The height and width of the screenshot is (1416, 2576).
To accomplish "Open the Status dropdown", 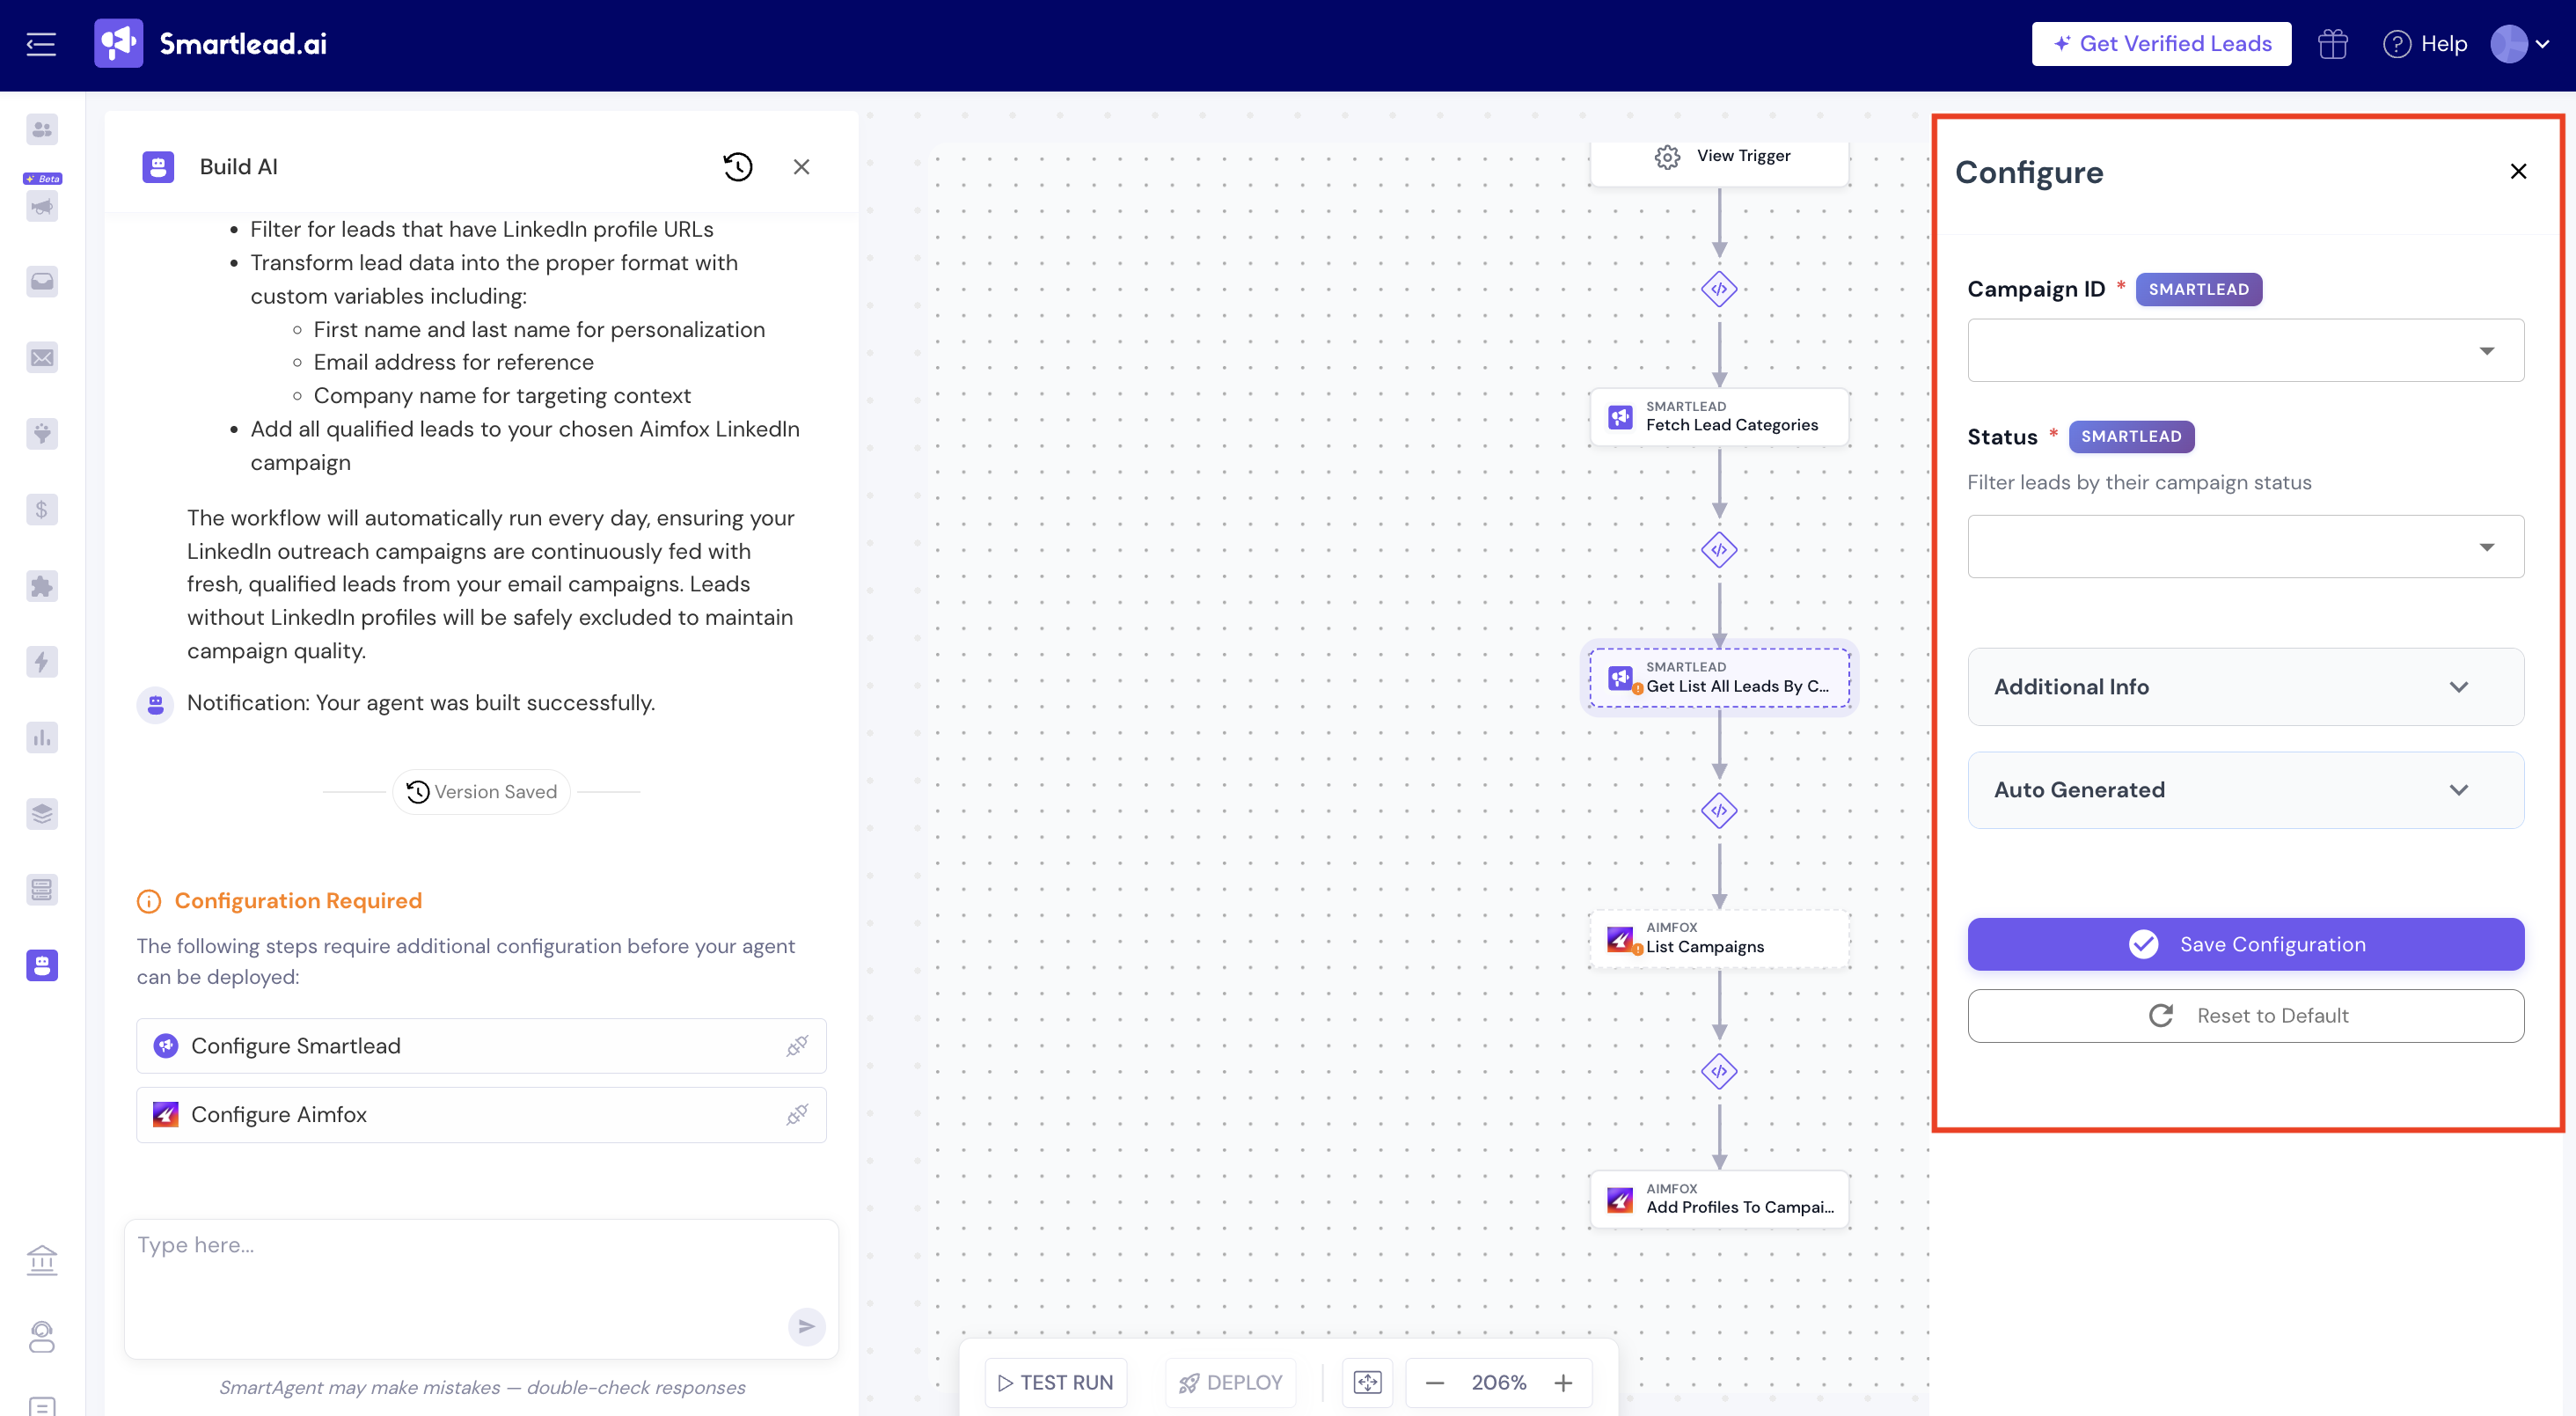I will (x=2245, y=547).
